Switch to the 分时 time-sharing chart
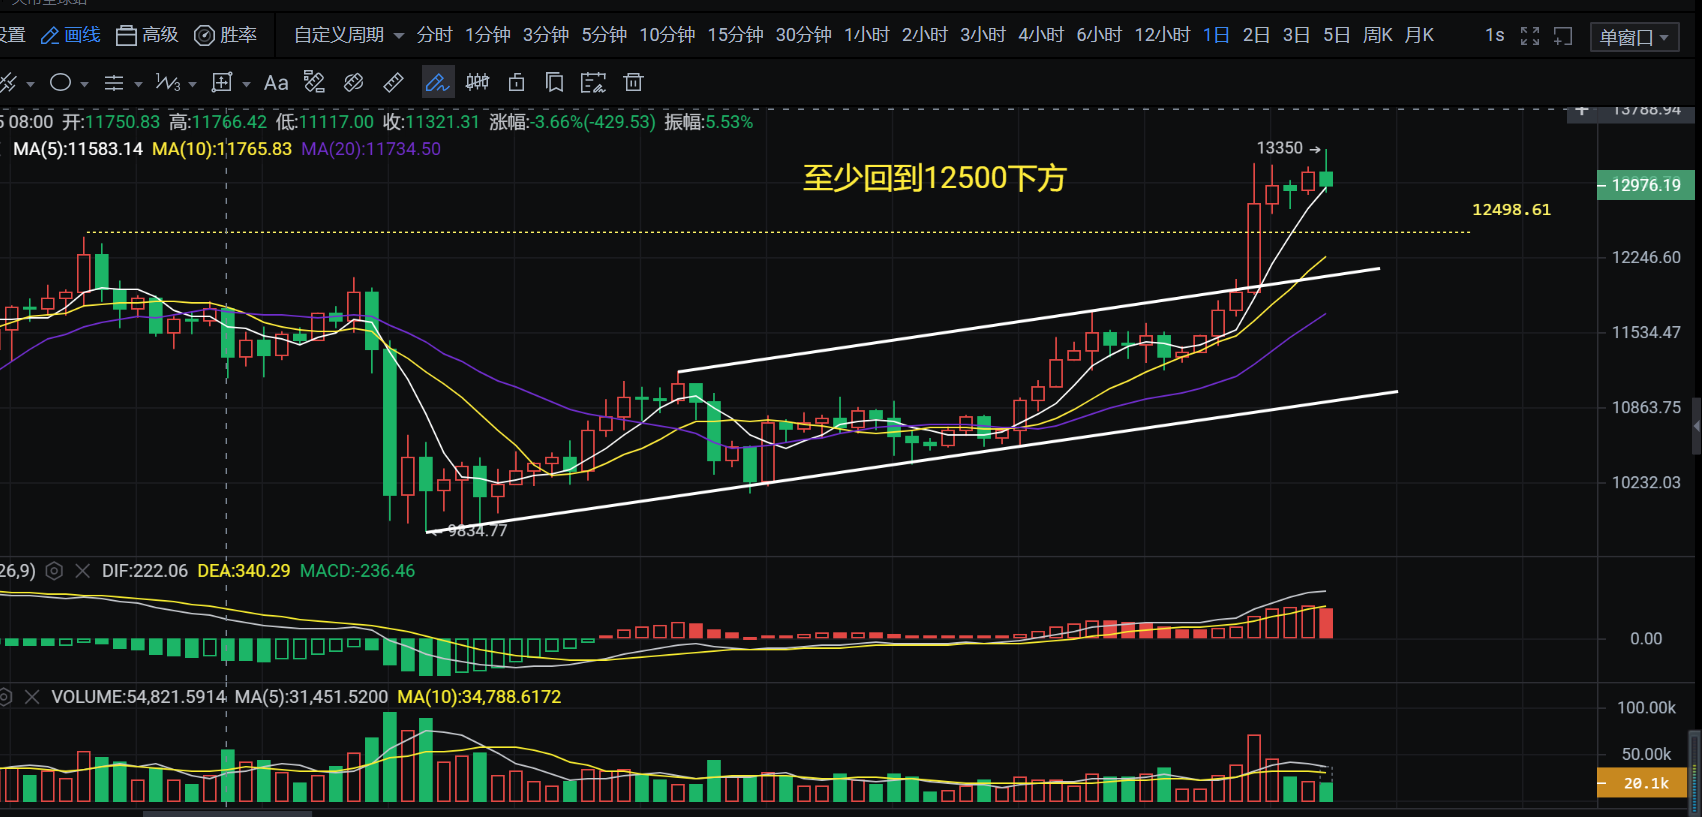 434,35
